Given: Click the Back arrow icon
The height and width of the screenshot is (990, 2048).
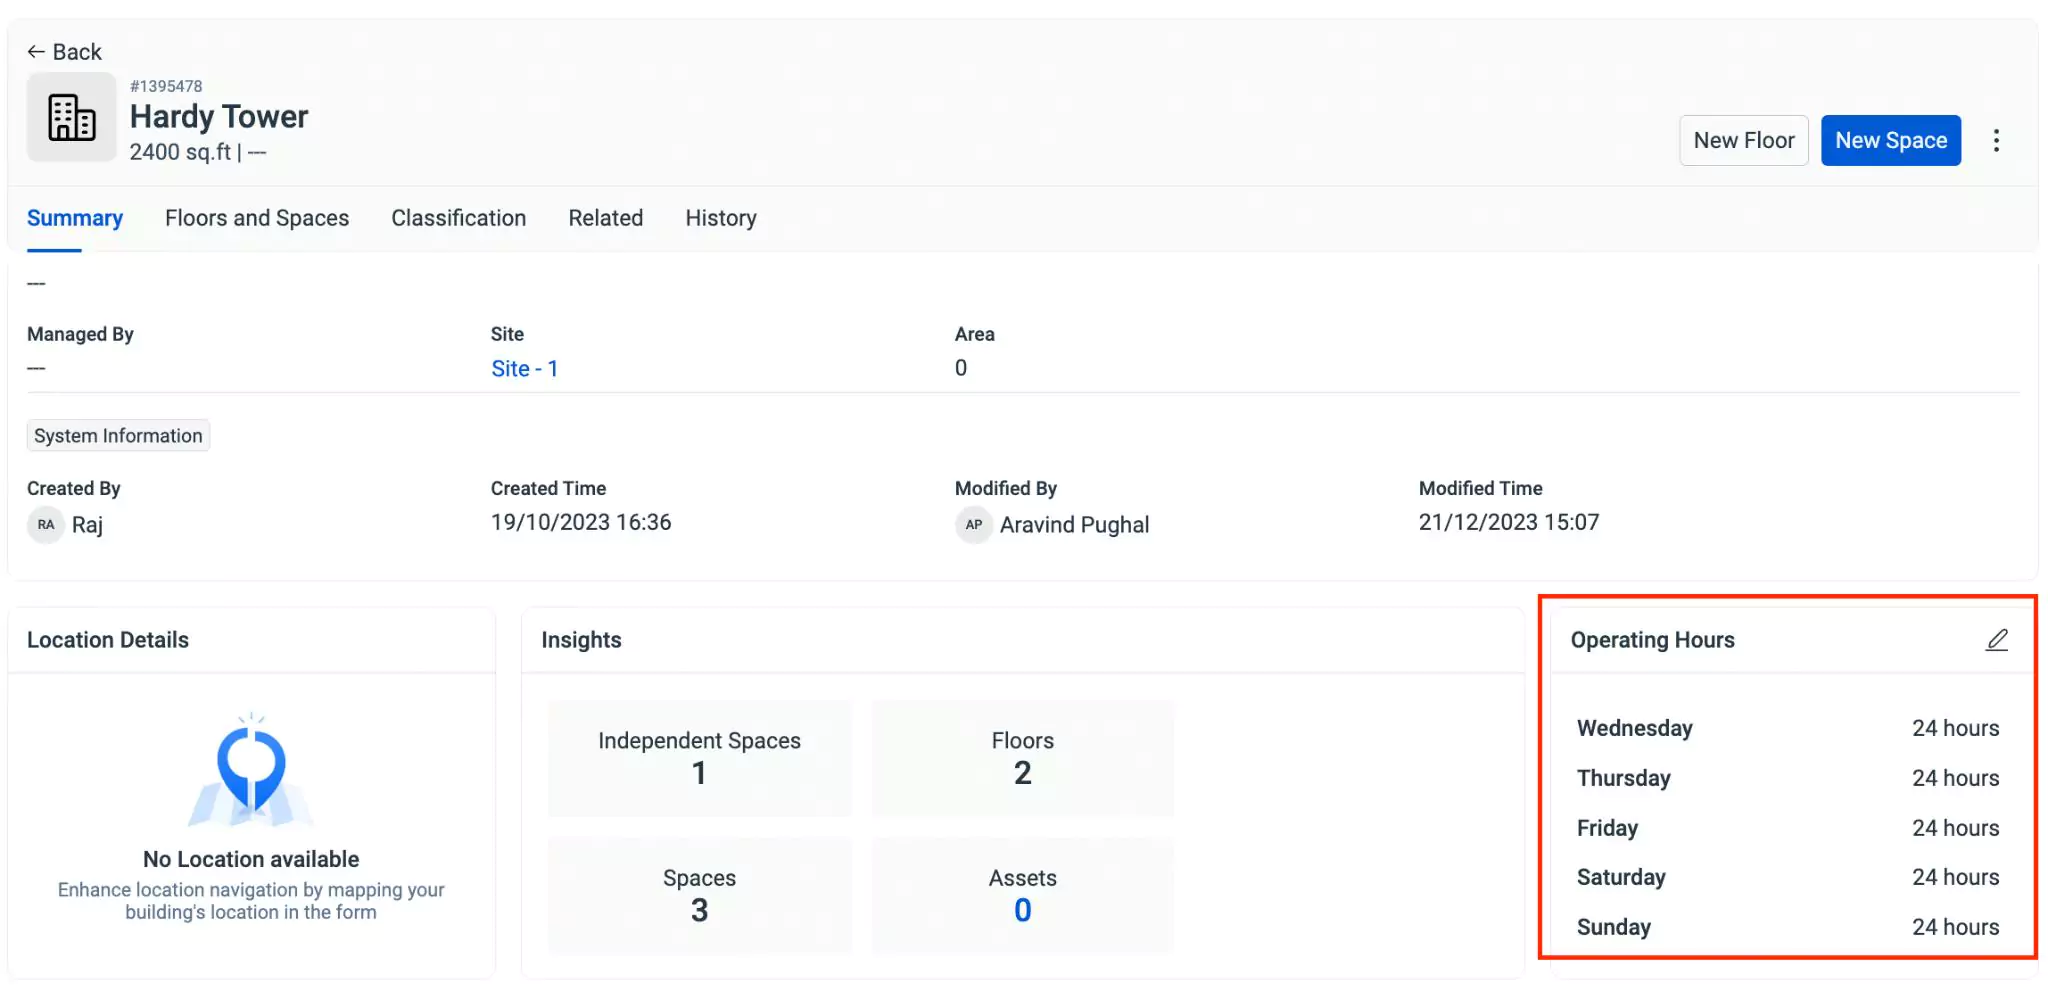Looking at the screenshot, I should 36,52.
